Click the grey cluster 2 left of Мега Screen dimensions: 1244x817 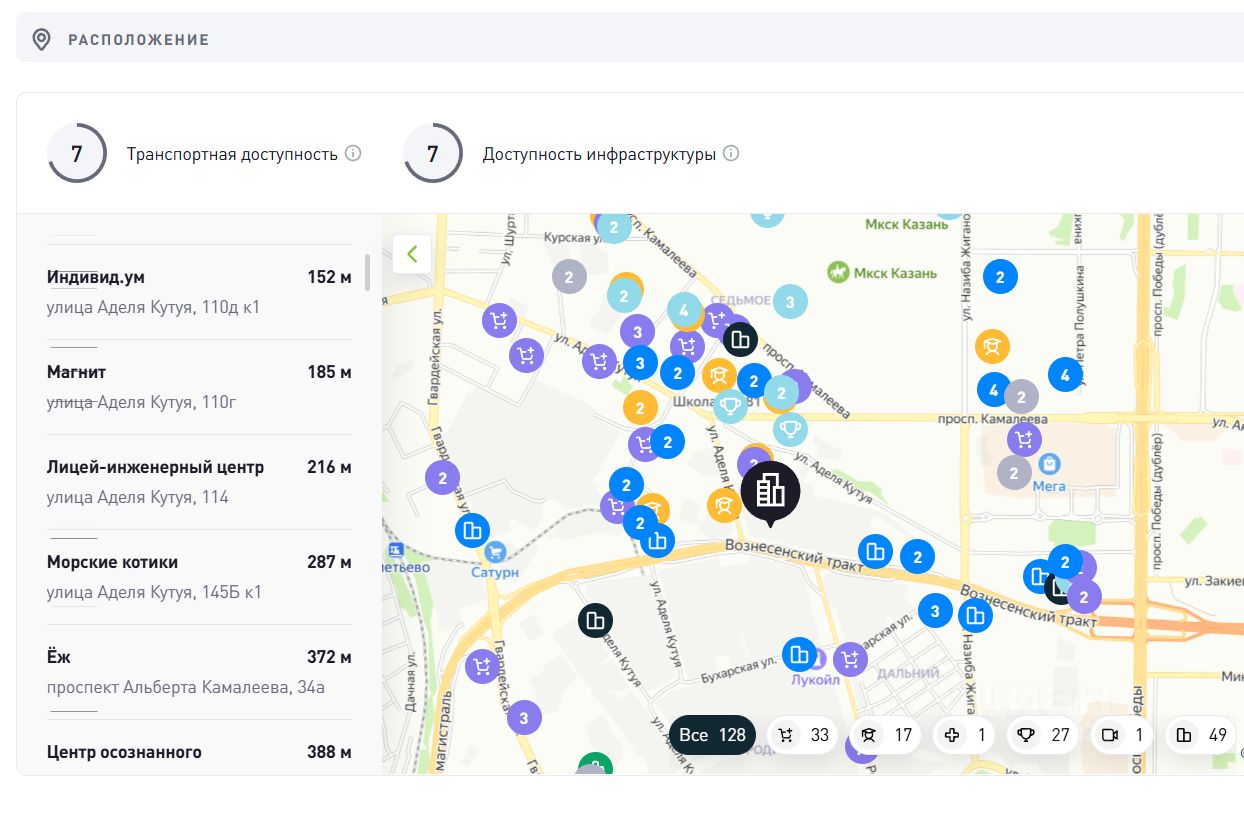click(x=1014, y=472)
